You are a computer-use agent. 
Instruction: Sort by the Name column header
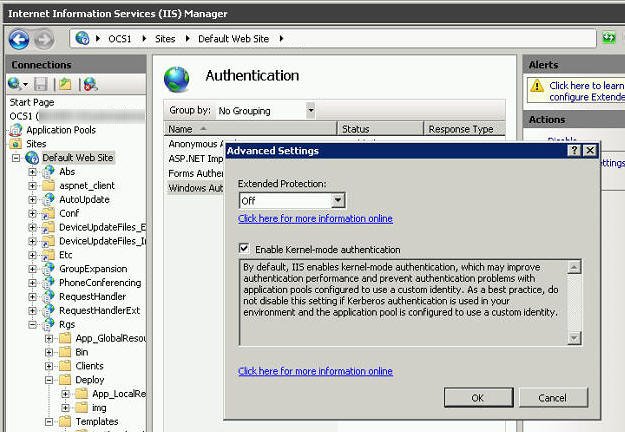[250, 129]
